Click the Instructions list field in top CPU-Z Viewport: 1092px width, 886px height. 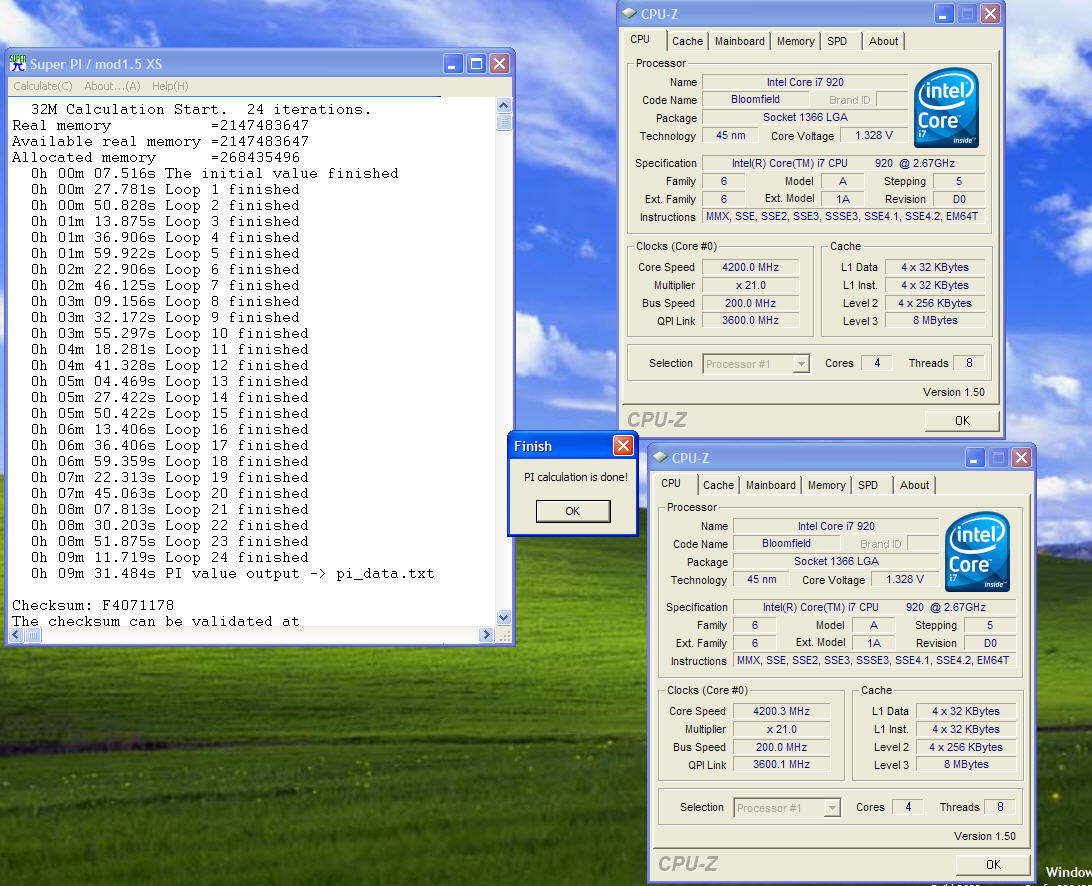tap(843, 217)
